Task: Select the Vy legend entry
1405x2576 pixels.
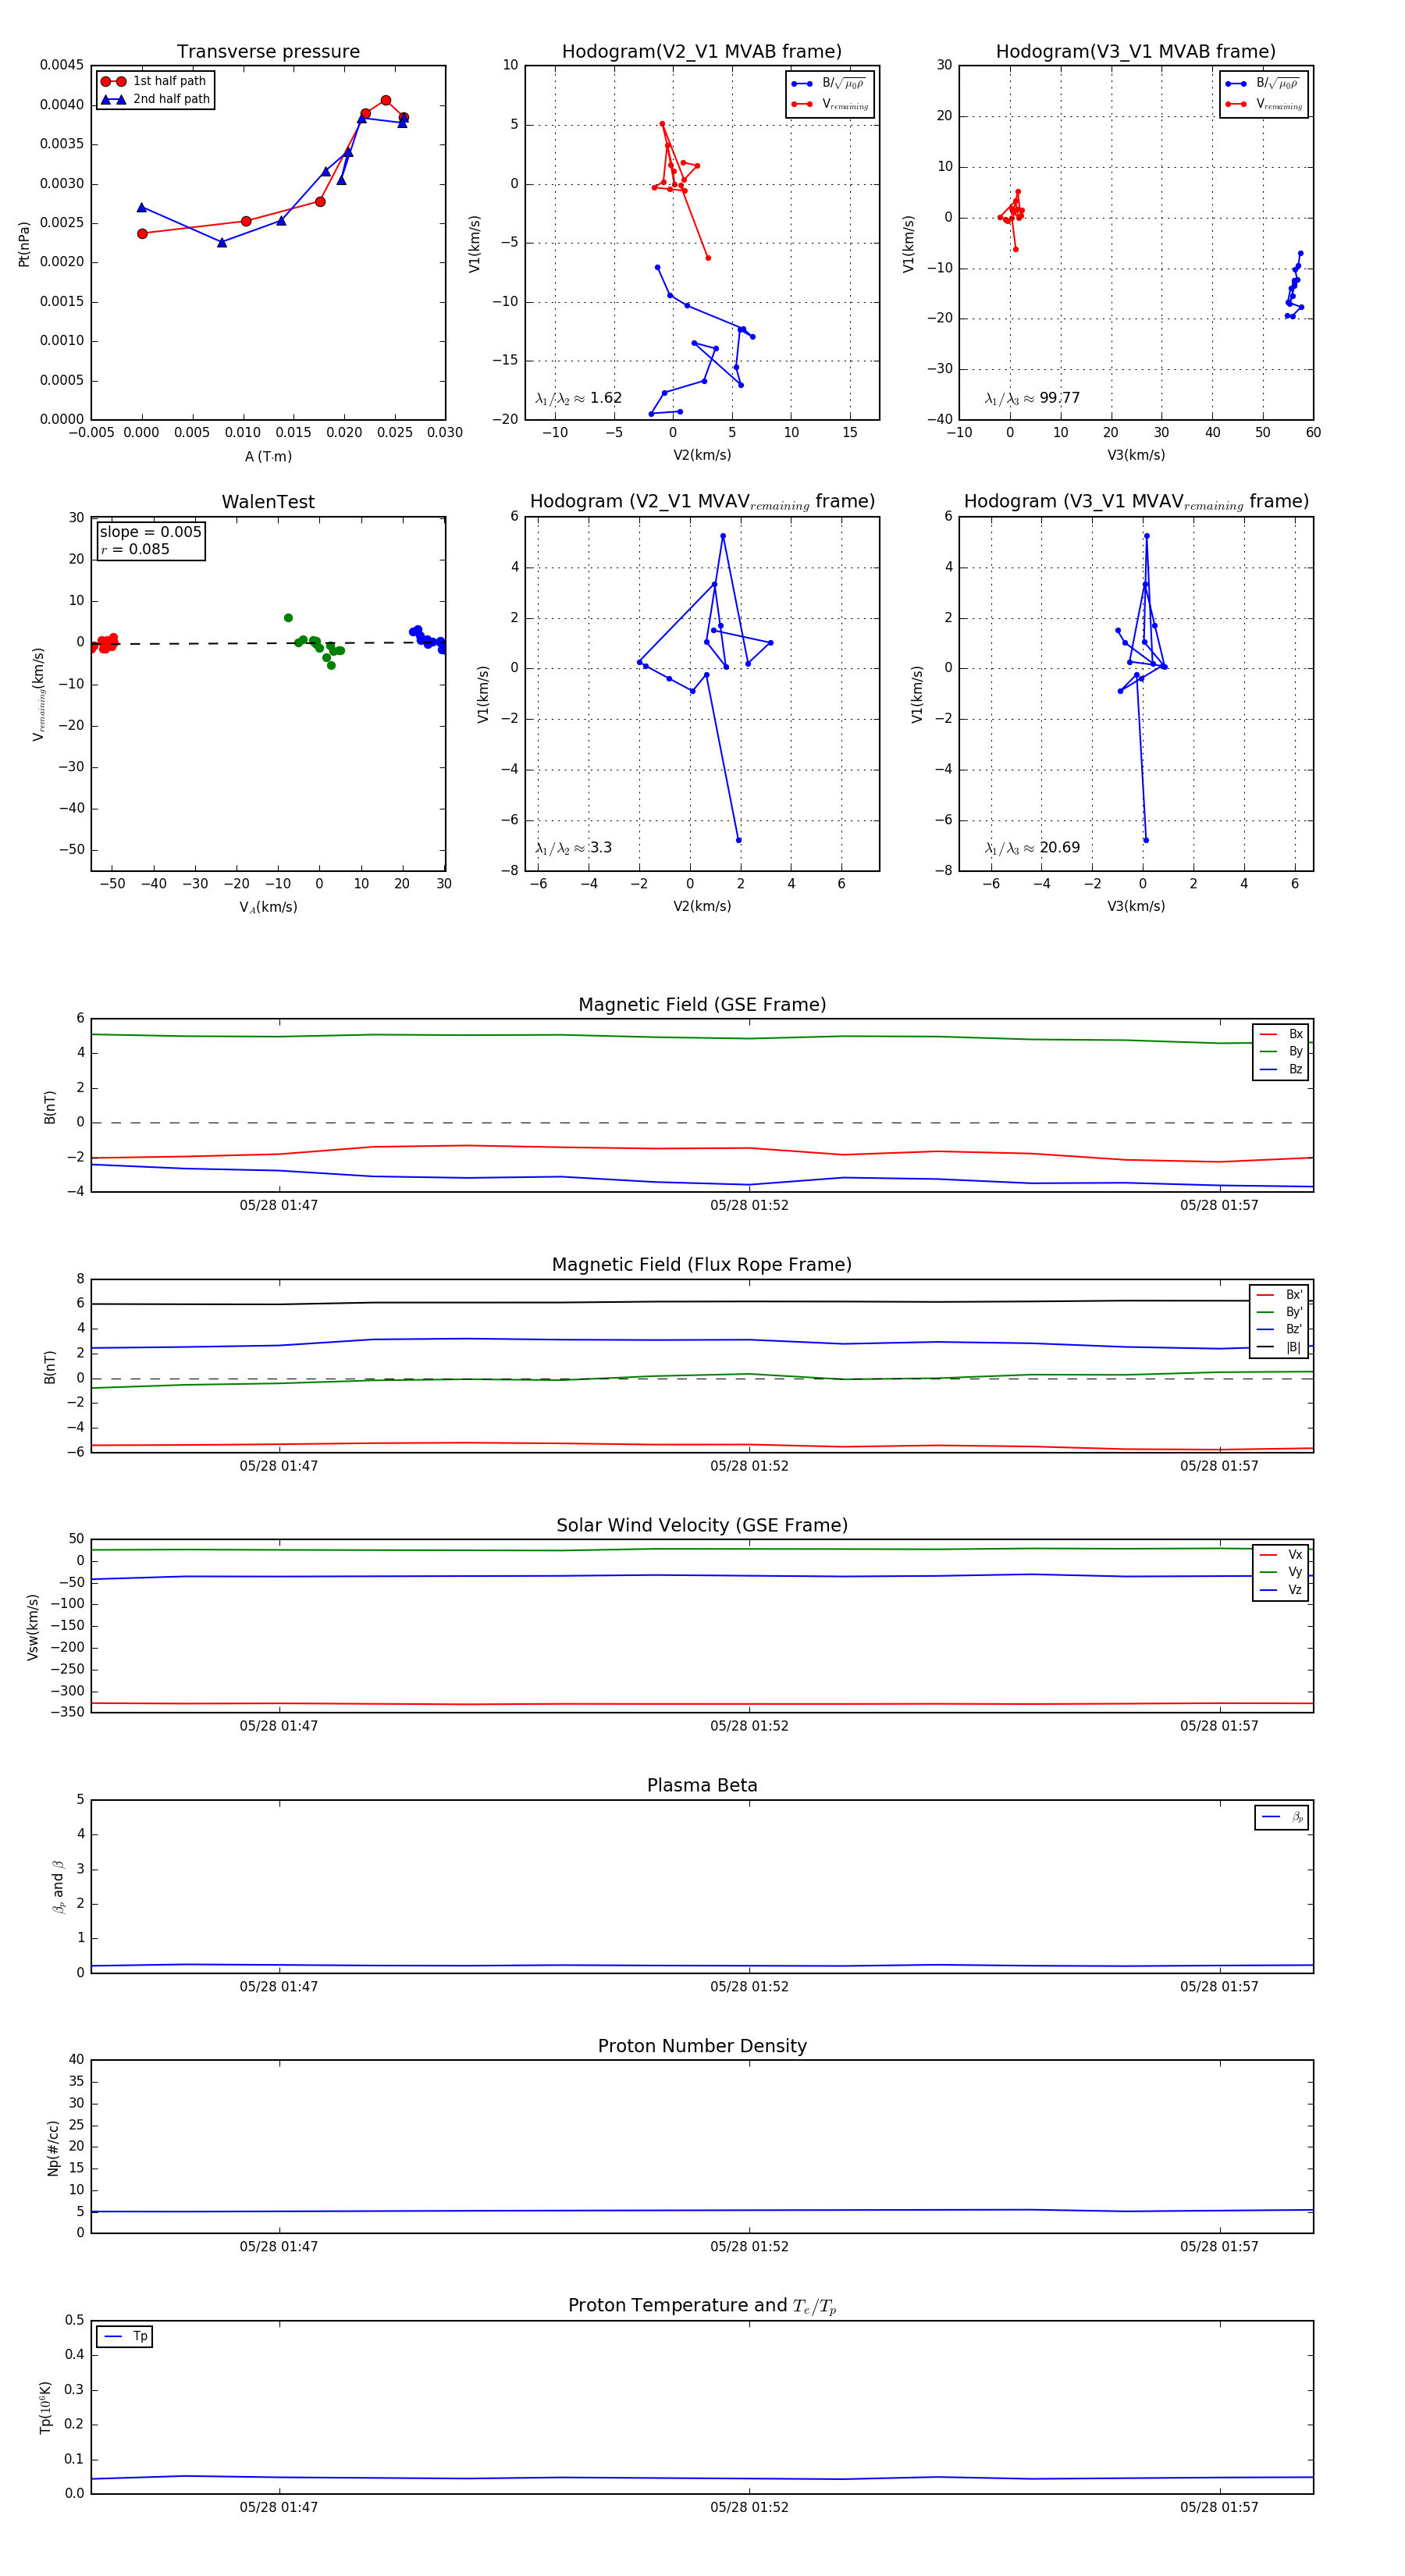Action: tap(1281, 1573)
